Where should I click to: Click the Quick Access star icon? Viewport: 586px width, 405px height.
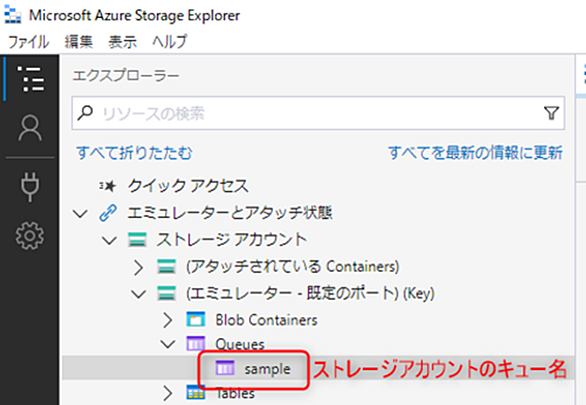click(x=108, y=186)
